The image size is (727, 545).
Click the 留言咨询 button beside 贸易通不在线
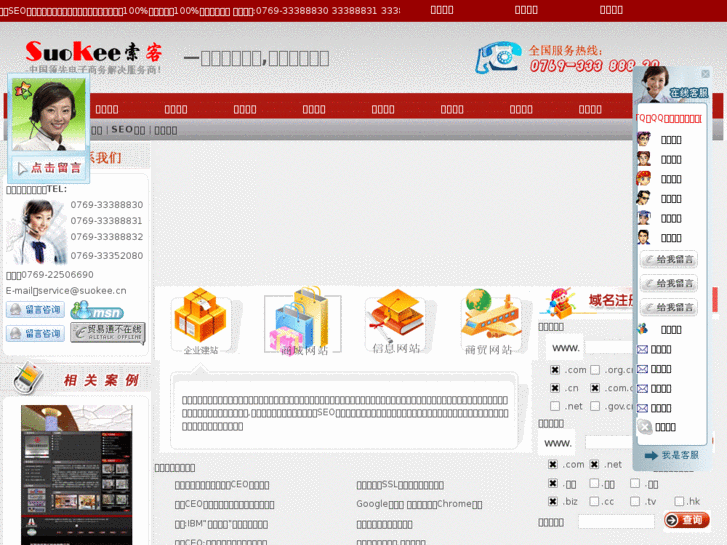(35, 333)
